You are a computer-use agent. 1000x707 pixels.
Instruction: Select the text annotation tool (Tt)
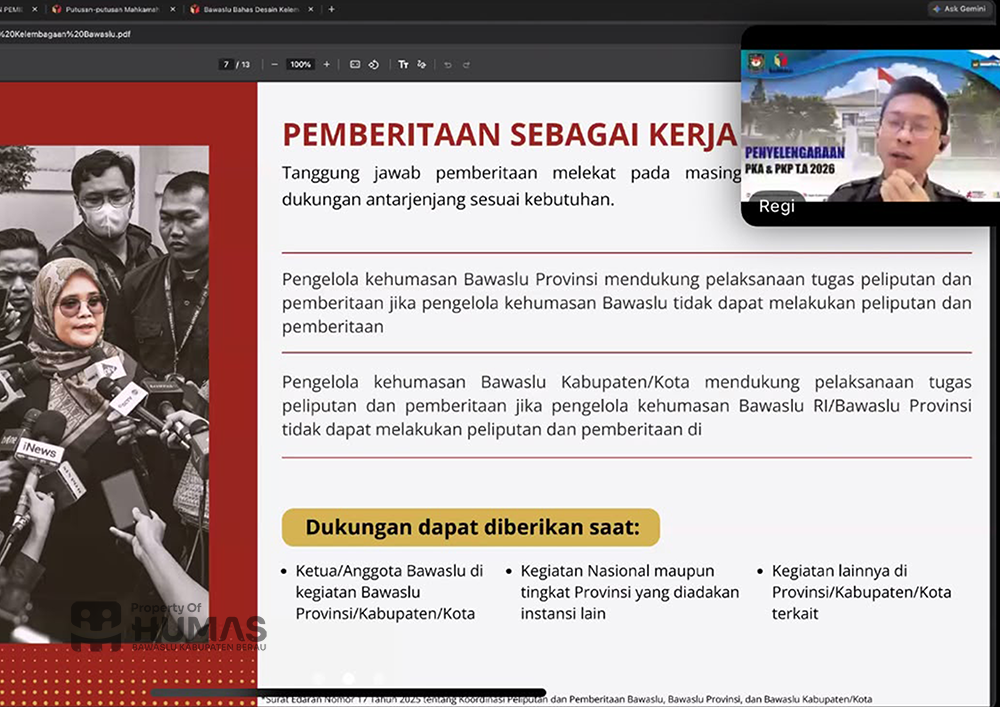pyautogui.click(x=403, y=64)
